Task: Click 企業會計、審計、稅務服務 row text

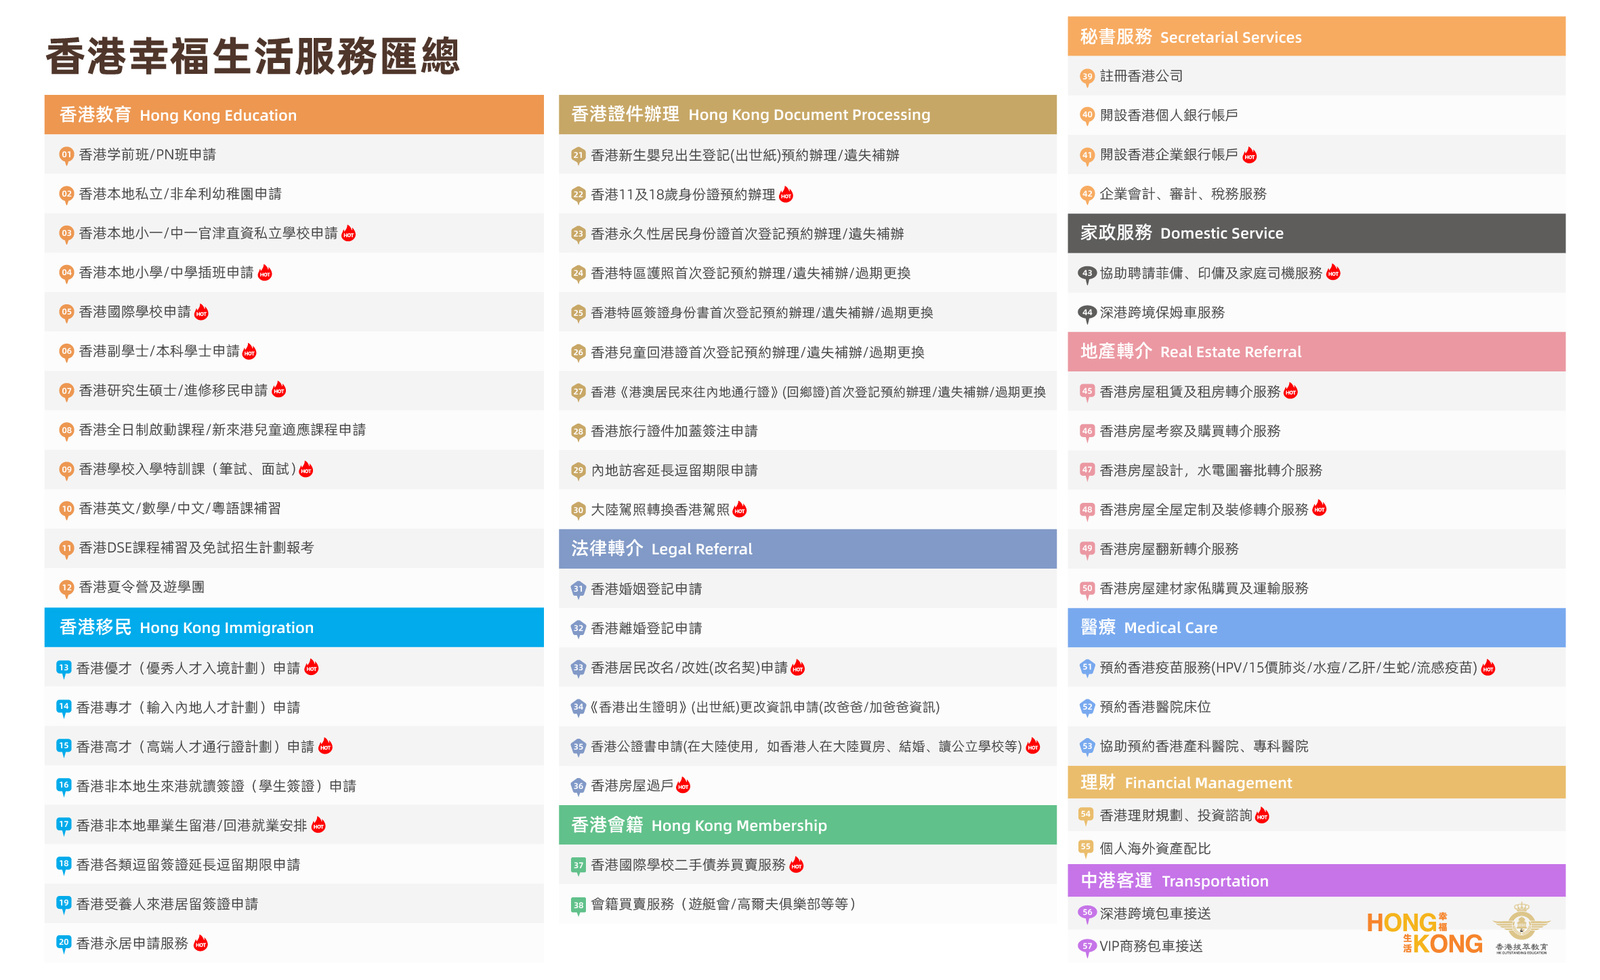Action: click(1183, 194)
